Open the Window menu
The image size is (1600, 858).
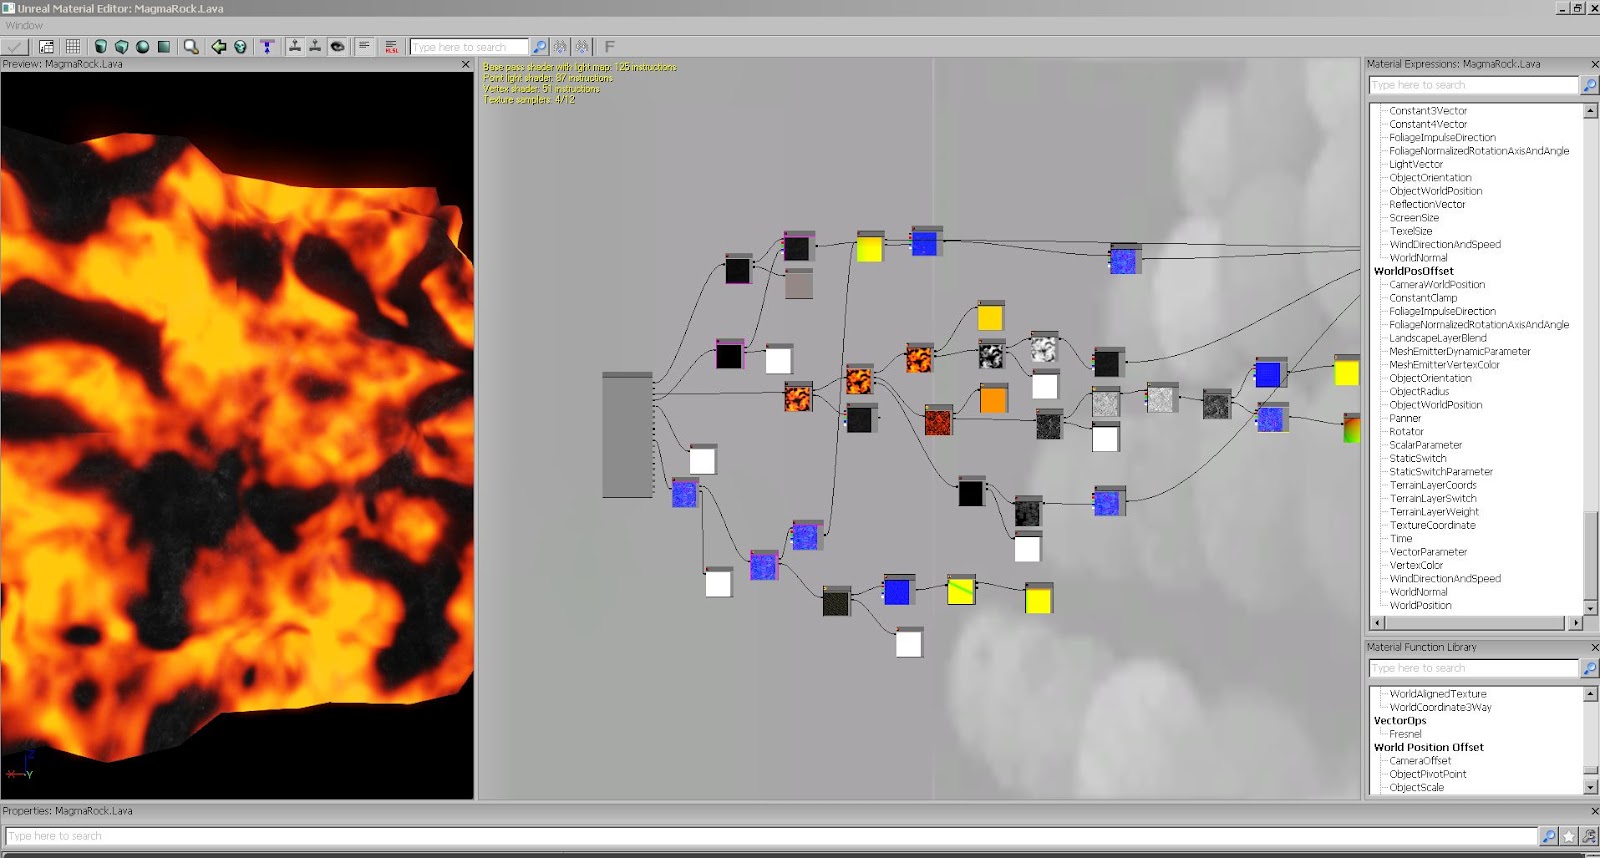[24, 26]
